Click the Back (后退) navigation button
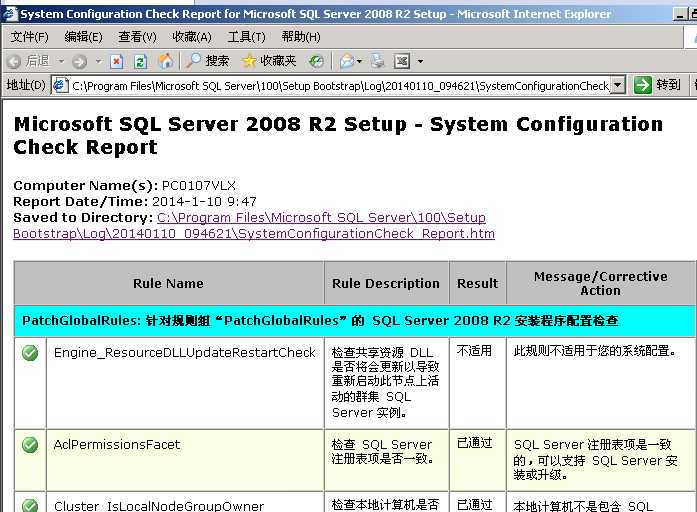Image resolution: width=697 pixels, height=512 pixels. pos(28,61)
